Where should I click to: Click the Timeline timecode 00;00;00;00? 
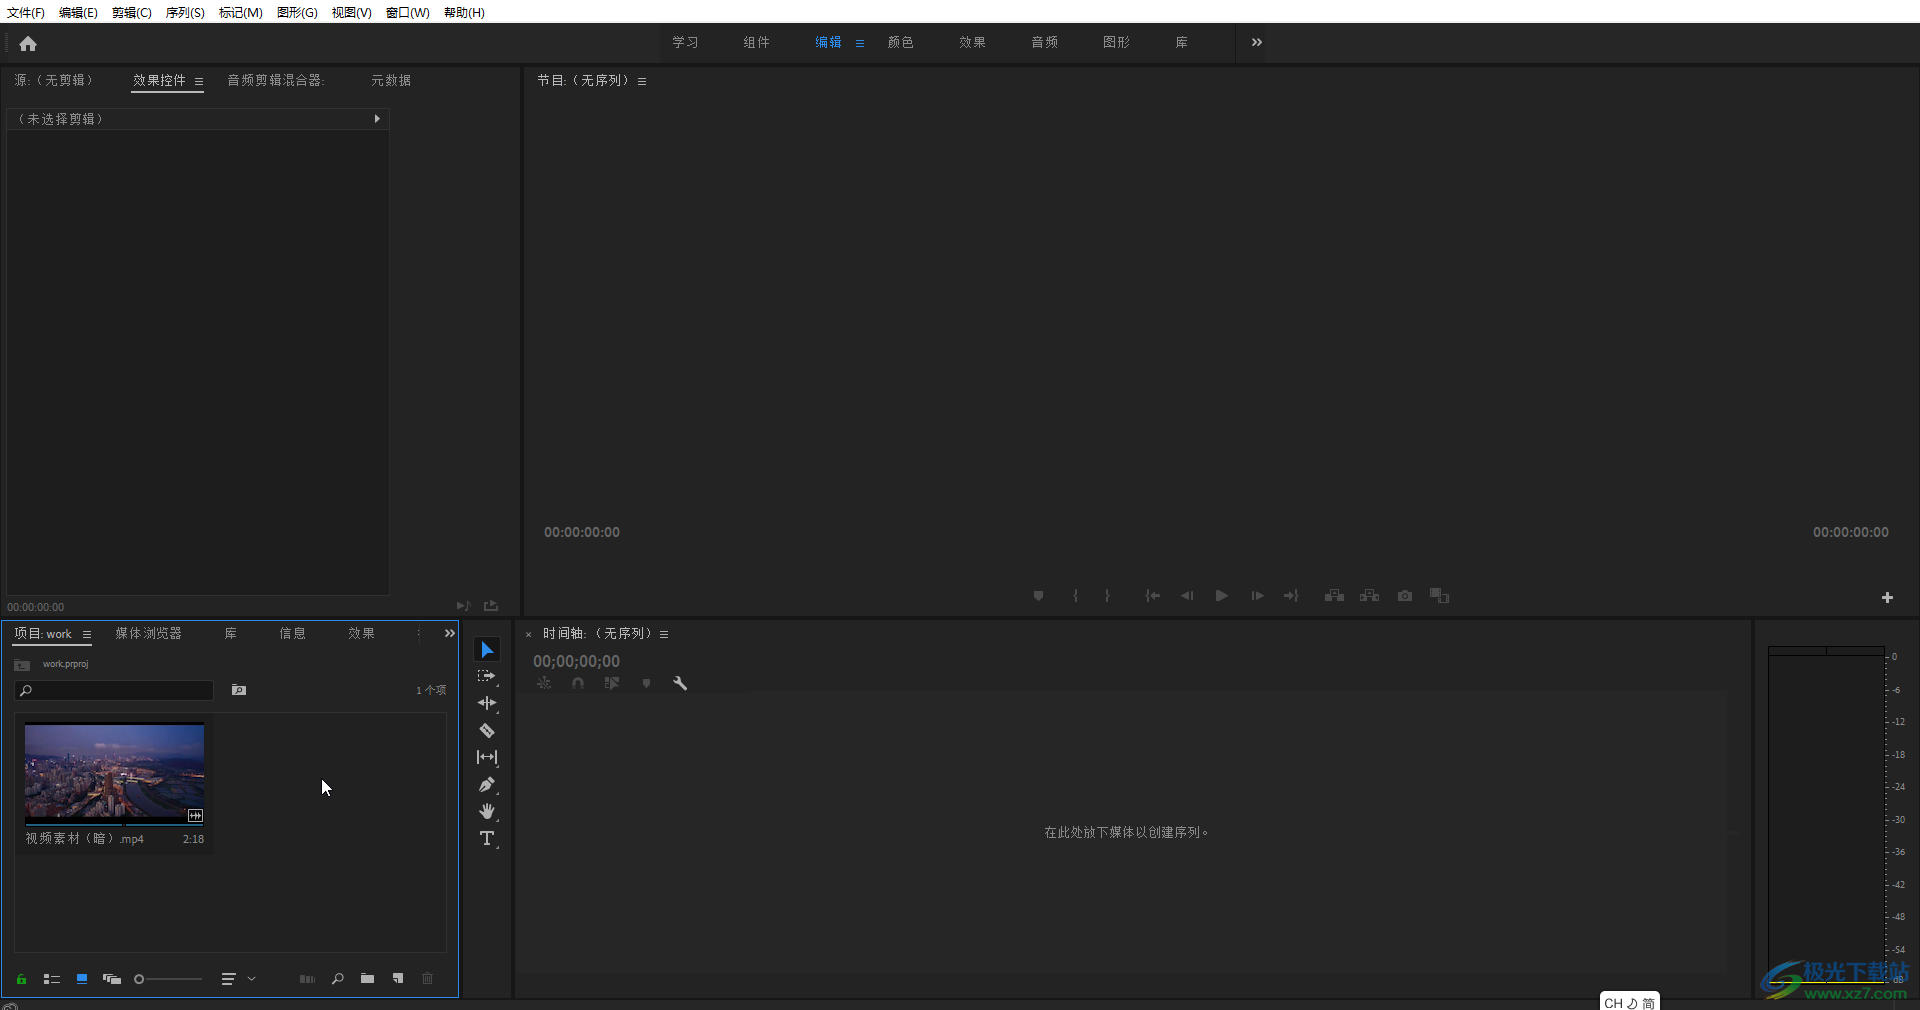pyautogui.click(x=576, y=661)
